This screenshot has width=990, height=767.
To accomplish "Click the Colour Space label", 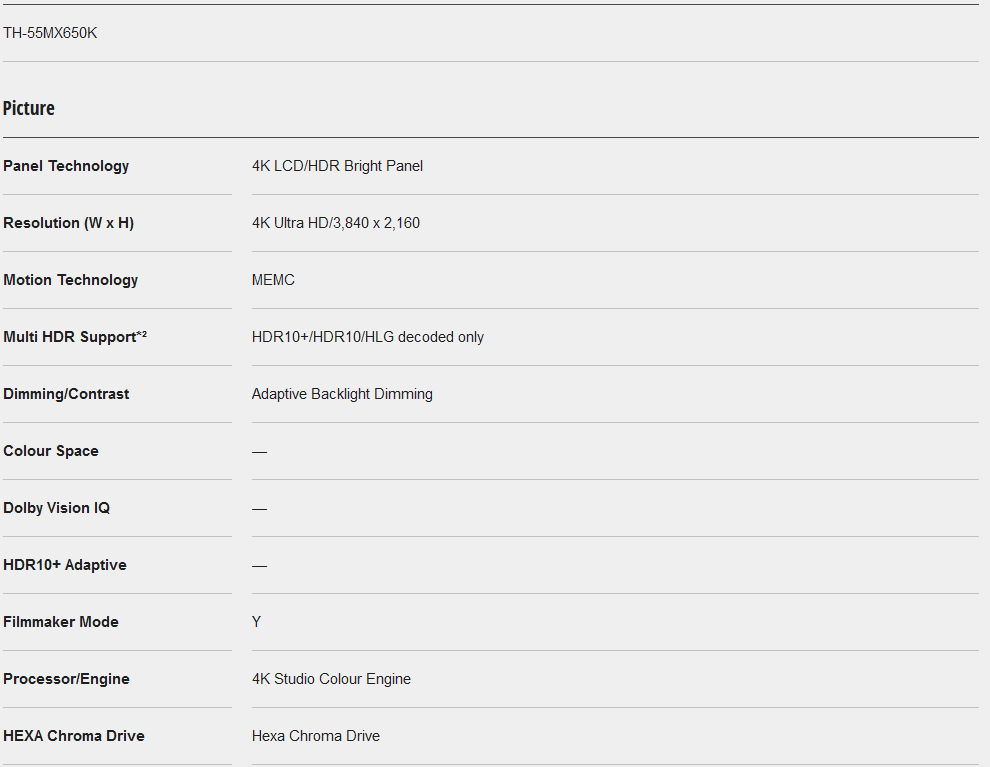I will coord(51,451).
